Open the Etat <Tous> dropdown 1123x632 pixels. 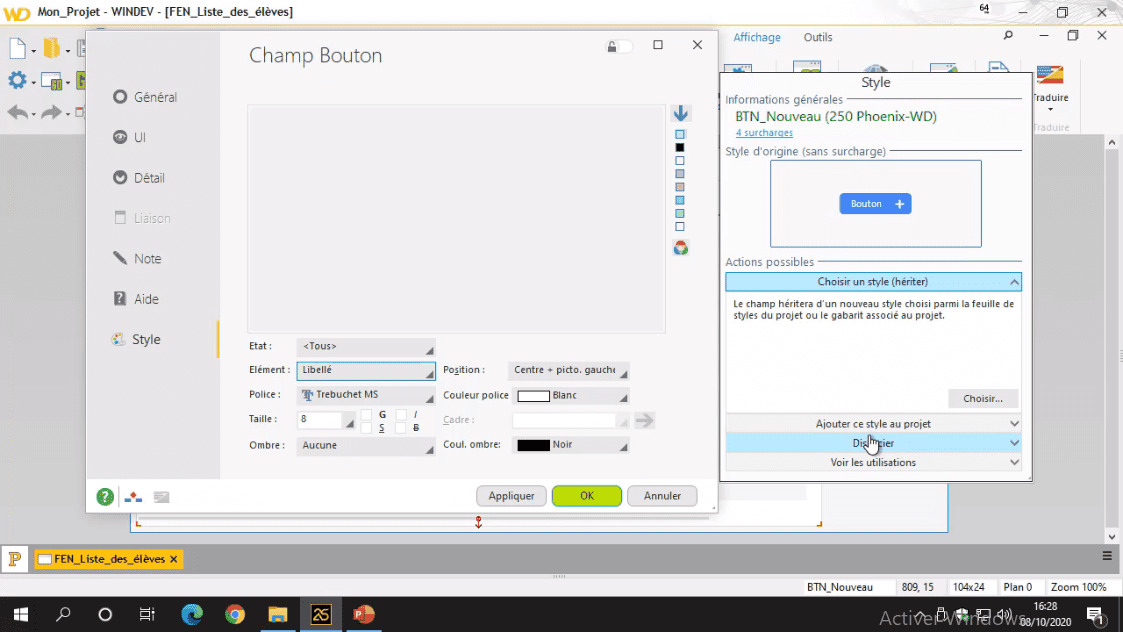(x=365, y=347)
